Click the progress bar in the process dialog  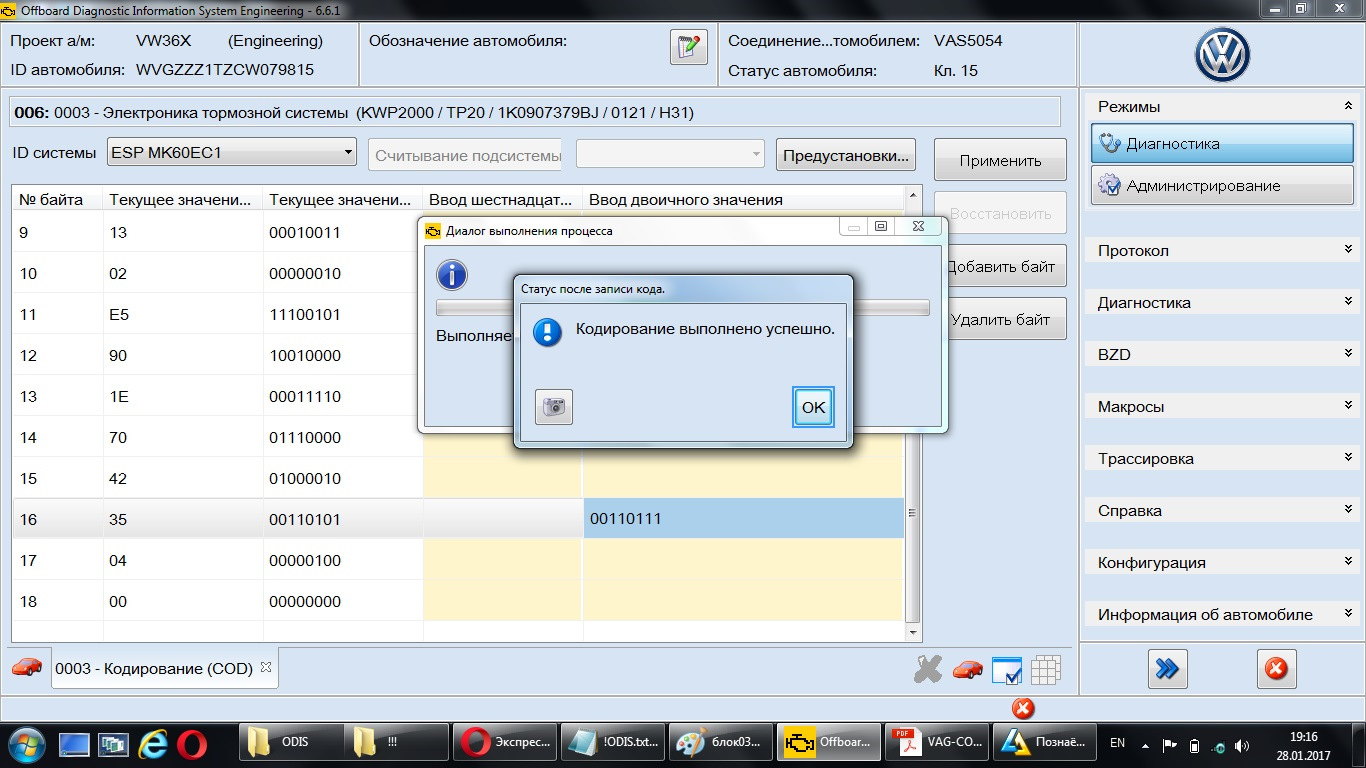[x=683, y=308]
